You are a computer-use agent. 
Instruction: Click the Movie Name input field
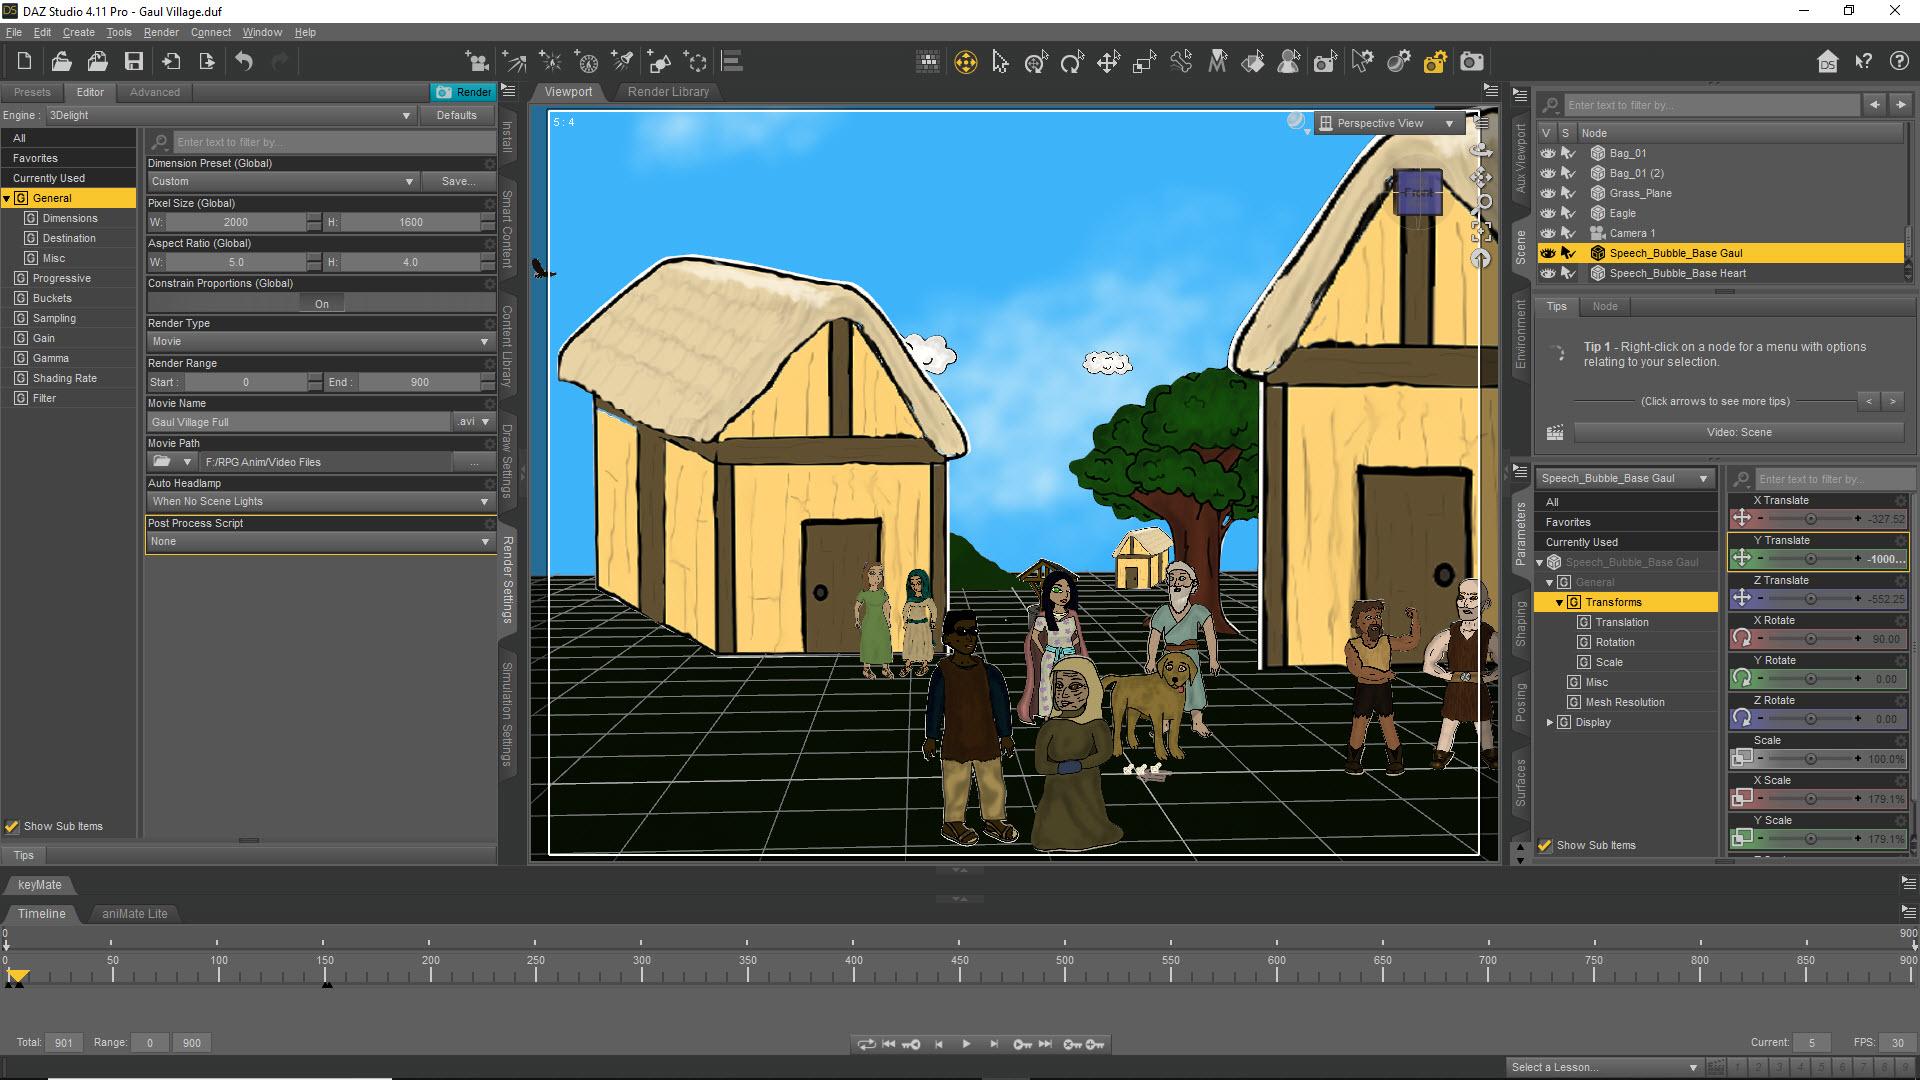[298, 422]
